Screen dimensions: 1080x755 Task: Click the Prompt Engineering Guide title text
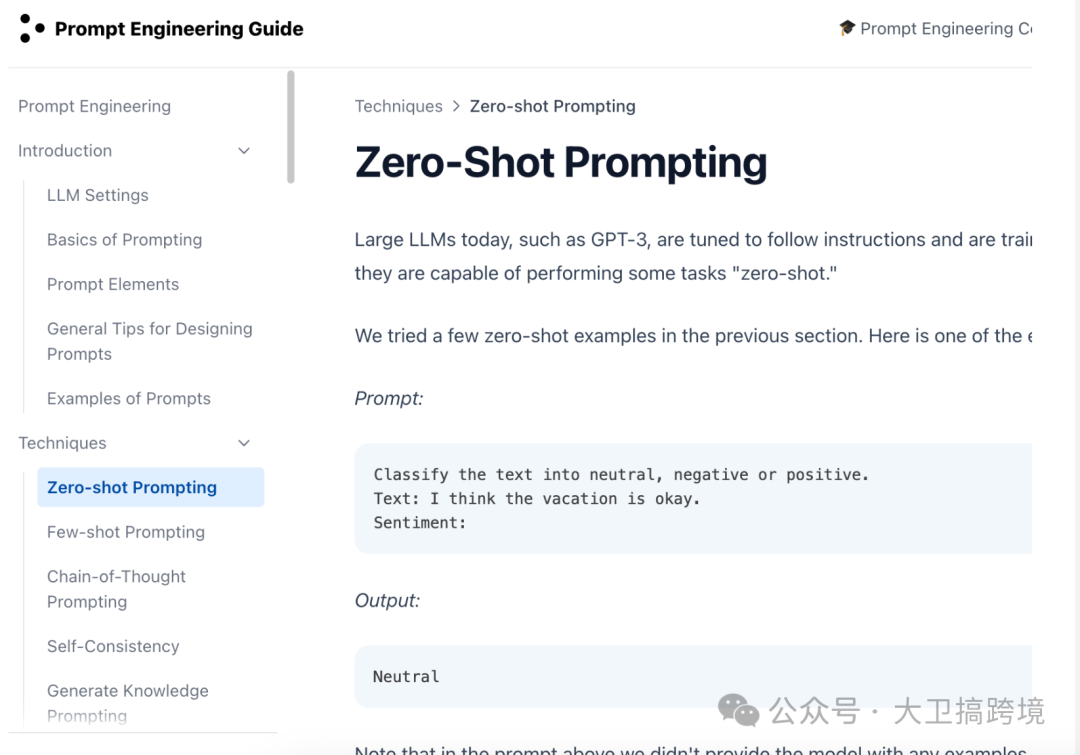tap(179, 28)
